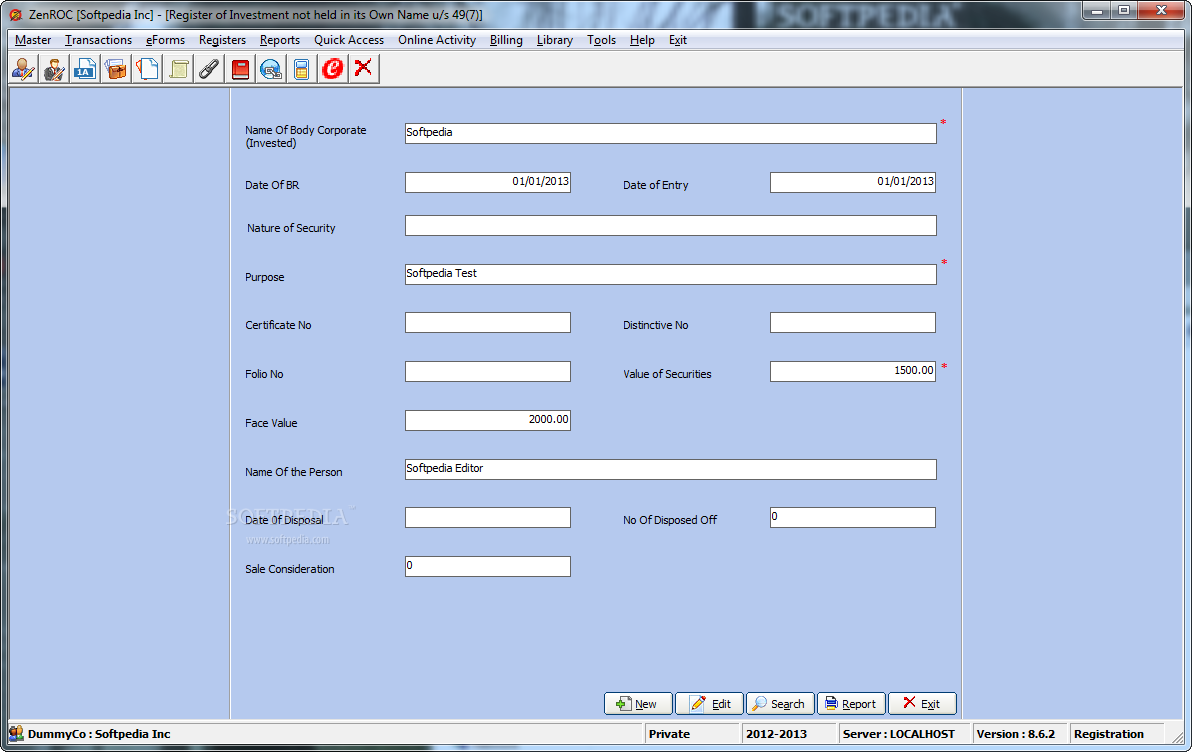Open the 1A form document icon

[85, 69]
